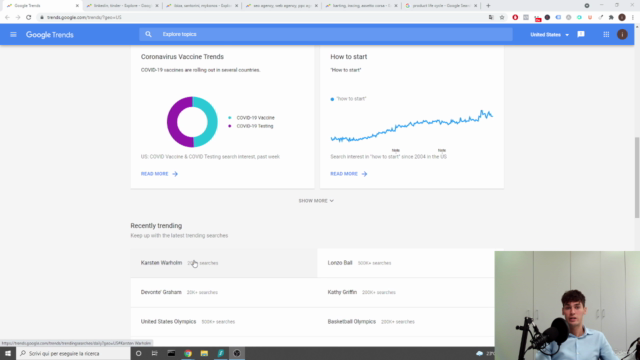Click the address bar URL
The width and height of the screenshot is (640, 360).
84,18
